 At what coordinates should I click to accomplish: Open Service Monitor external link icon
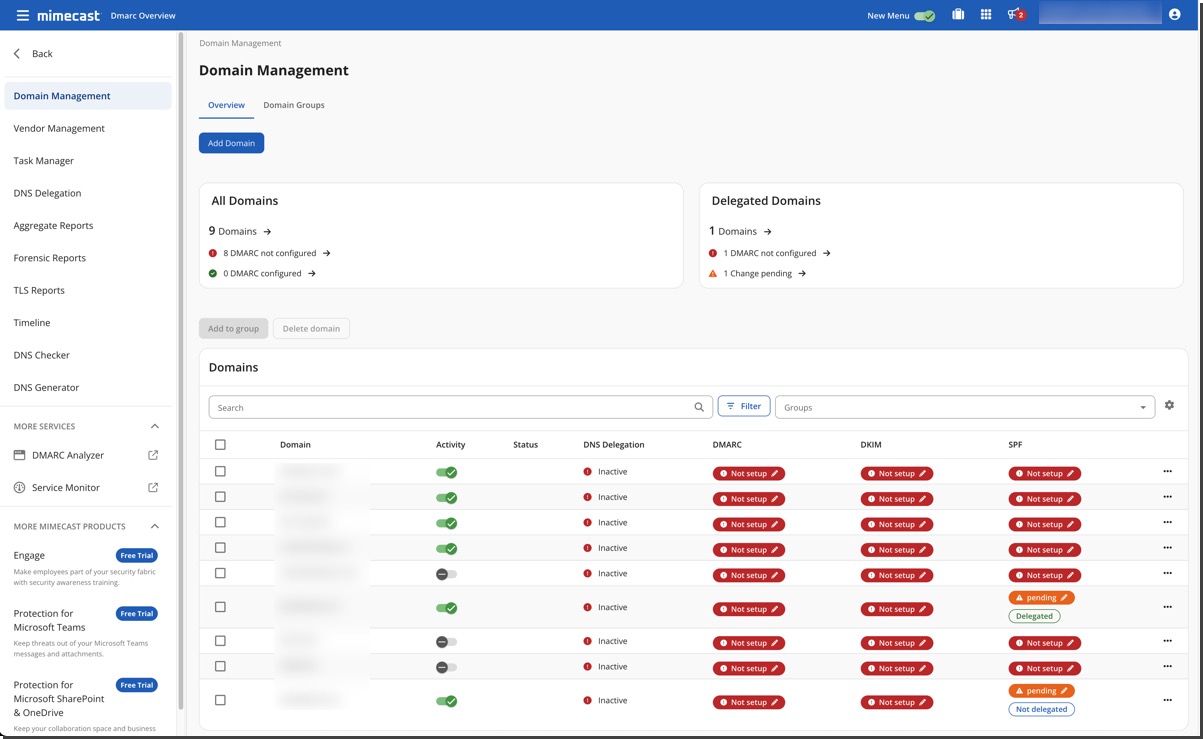click(153, 487)
